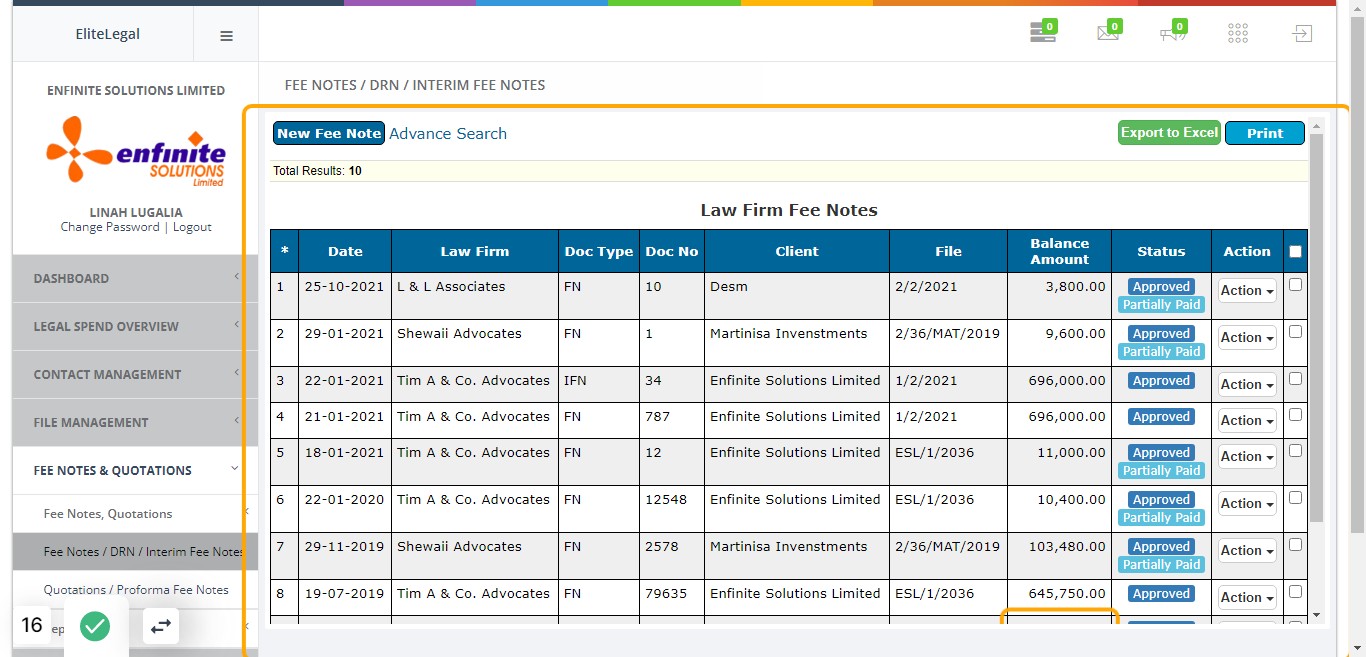
Task: Click the Change Password link
Action: [x=110, y=227]
